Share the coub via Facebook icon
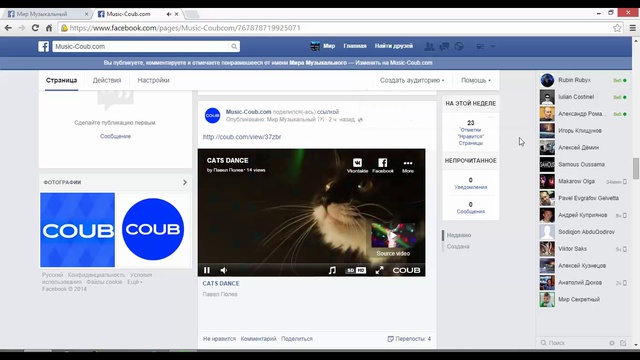 click(382, 165)
